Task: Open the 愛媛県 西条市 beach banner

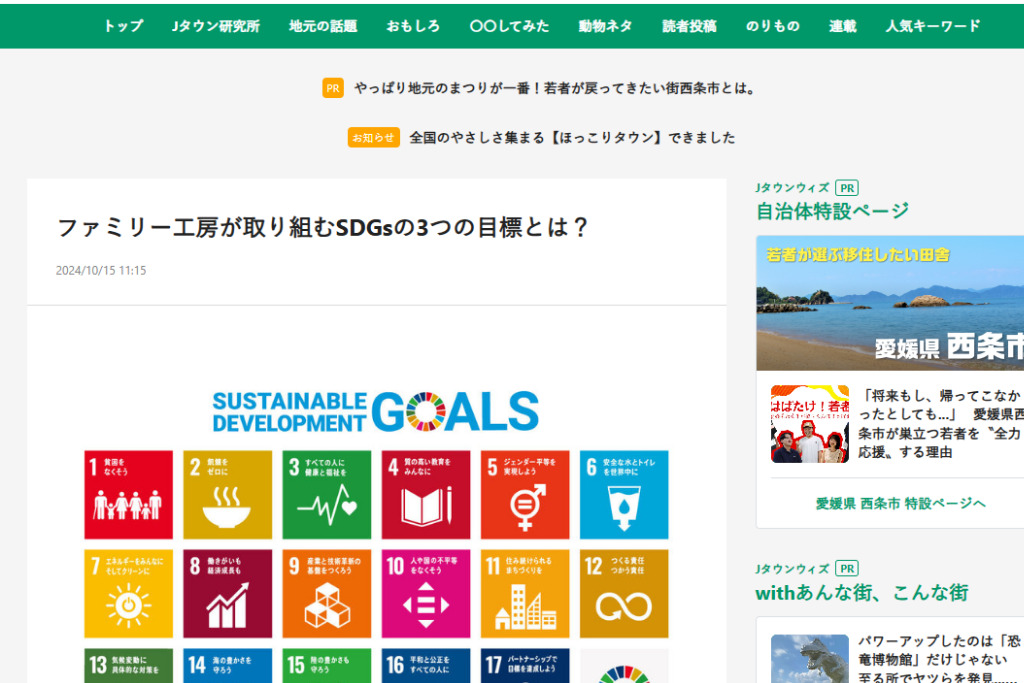Action: 890,303
